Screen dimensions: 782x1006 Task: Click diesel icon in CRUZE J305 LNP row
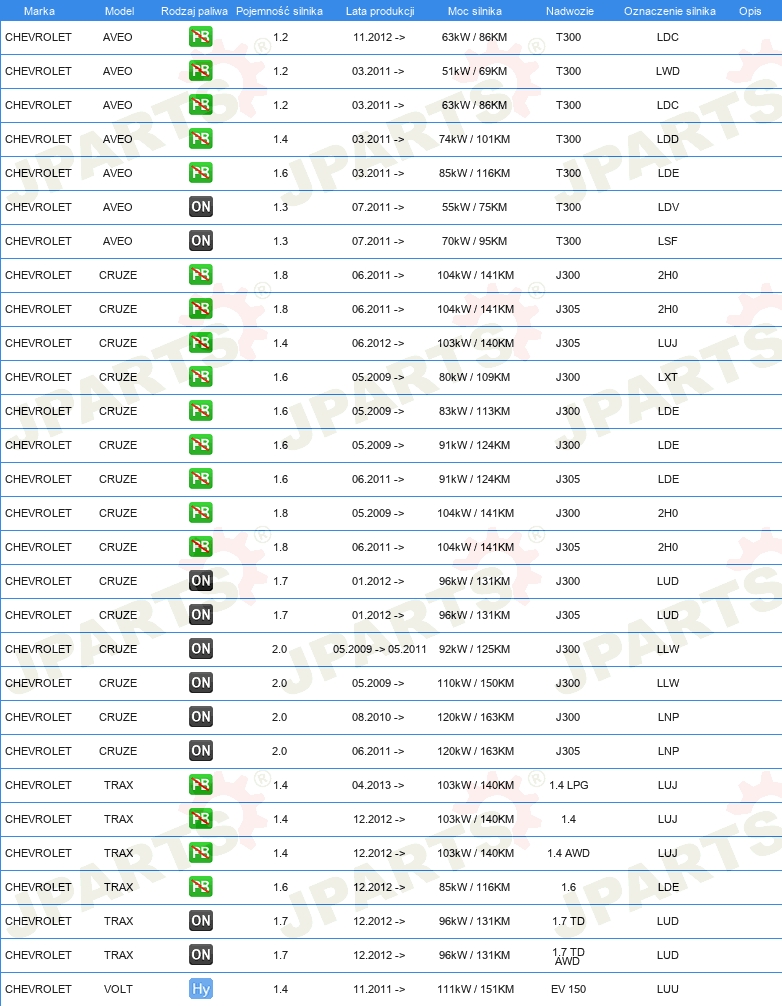pos(201,751)
